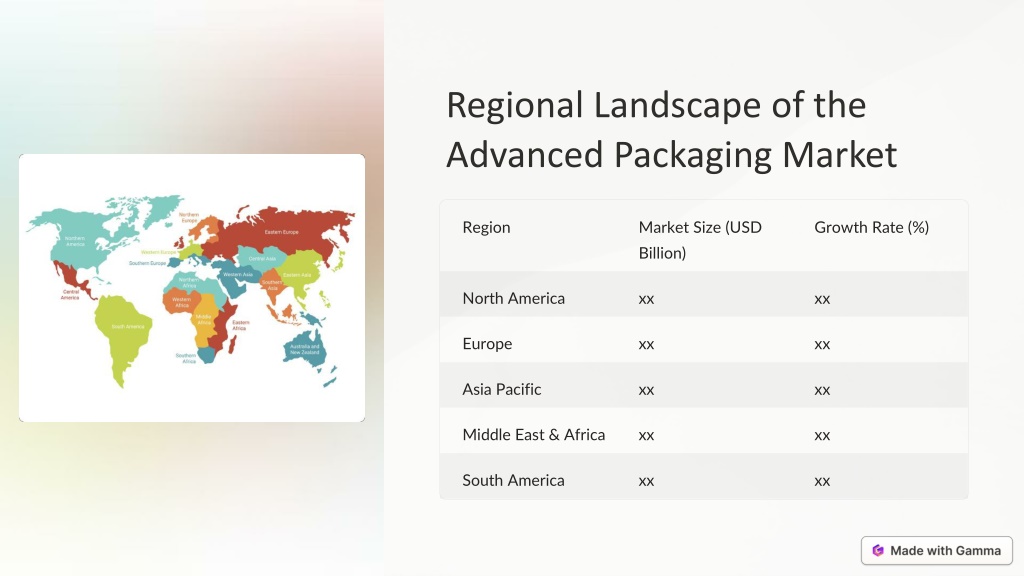Click the 'Growth Rate (%)' header
Screen dimensions: 1024x576
pos(871,227)
